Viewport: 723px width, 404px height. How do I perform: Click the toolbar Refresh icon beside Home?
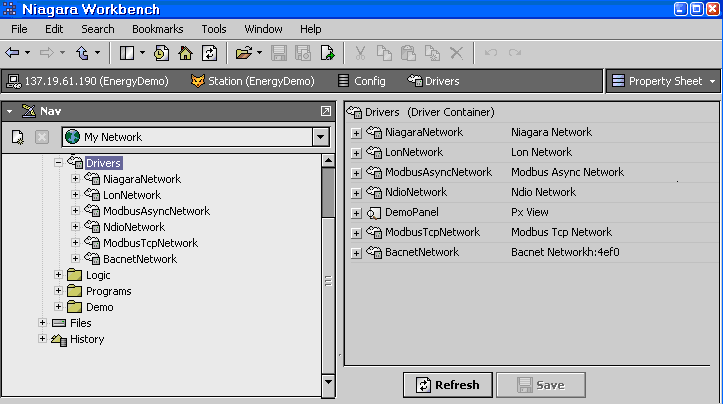click(x=210, y=52)
